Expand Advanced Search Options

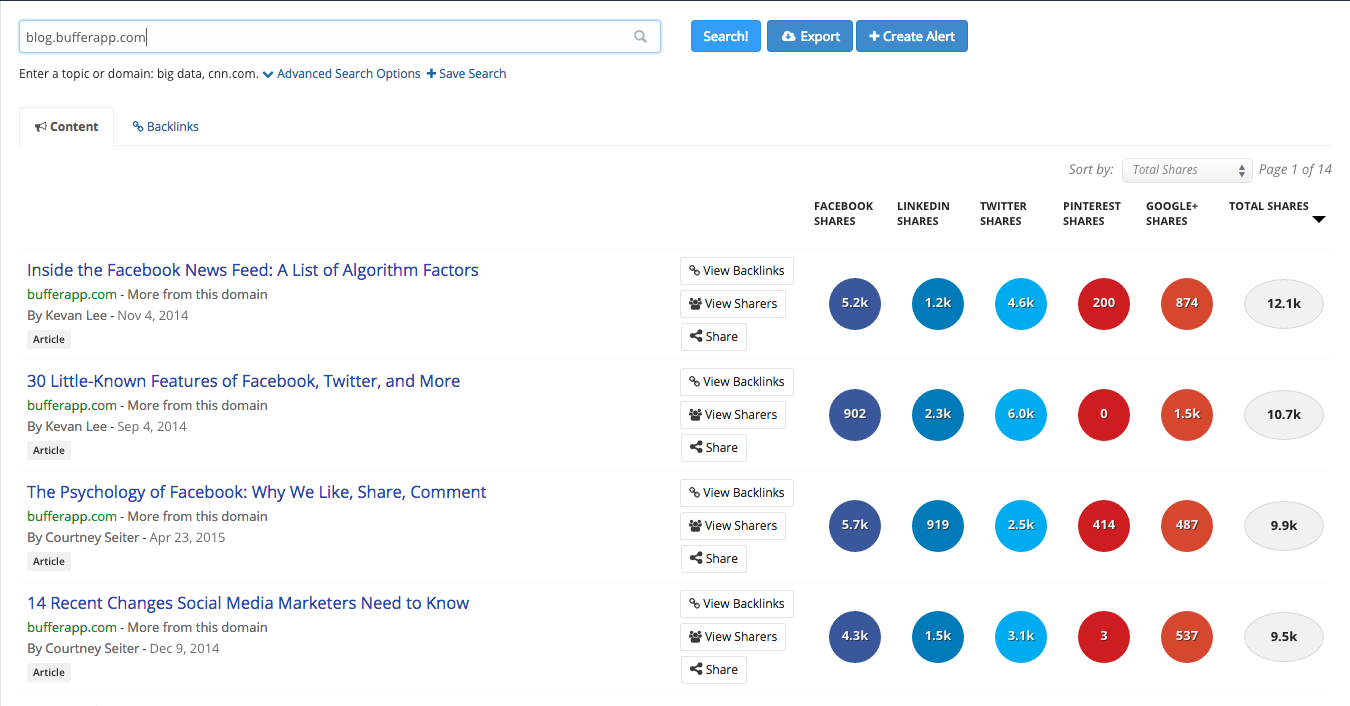[x=341, y=74]
